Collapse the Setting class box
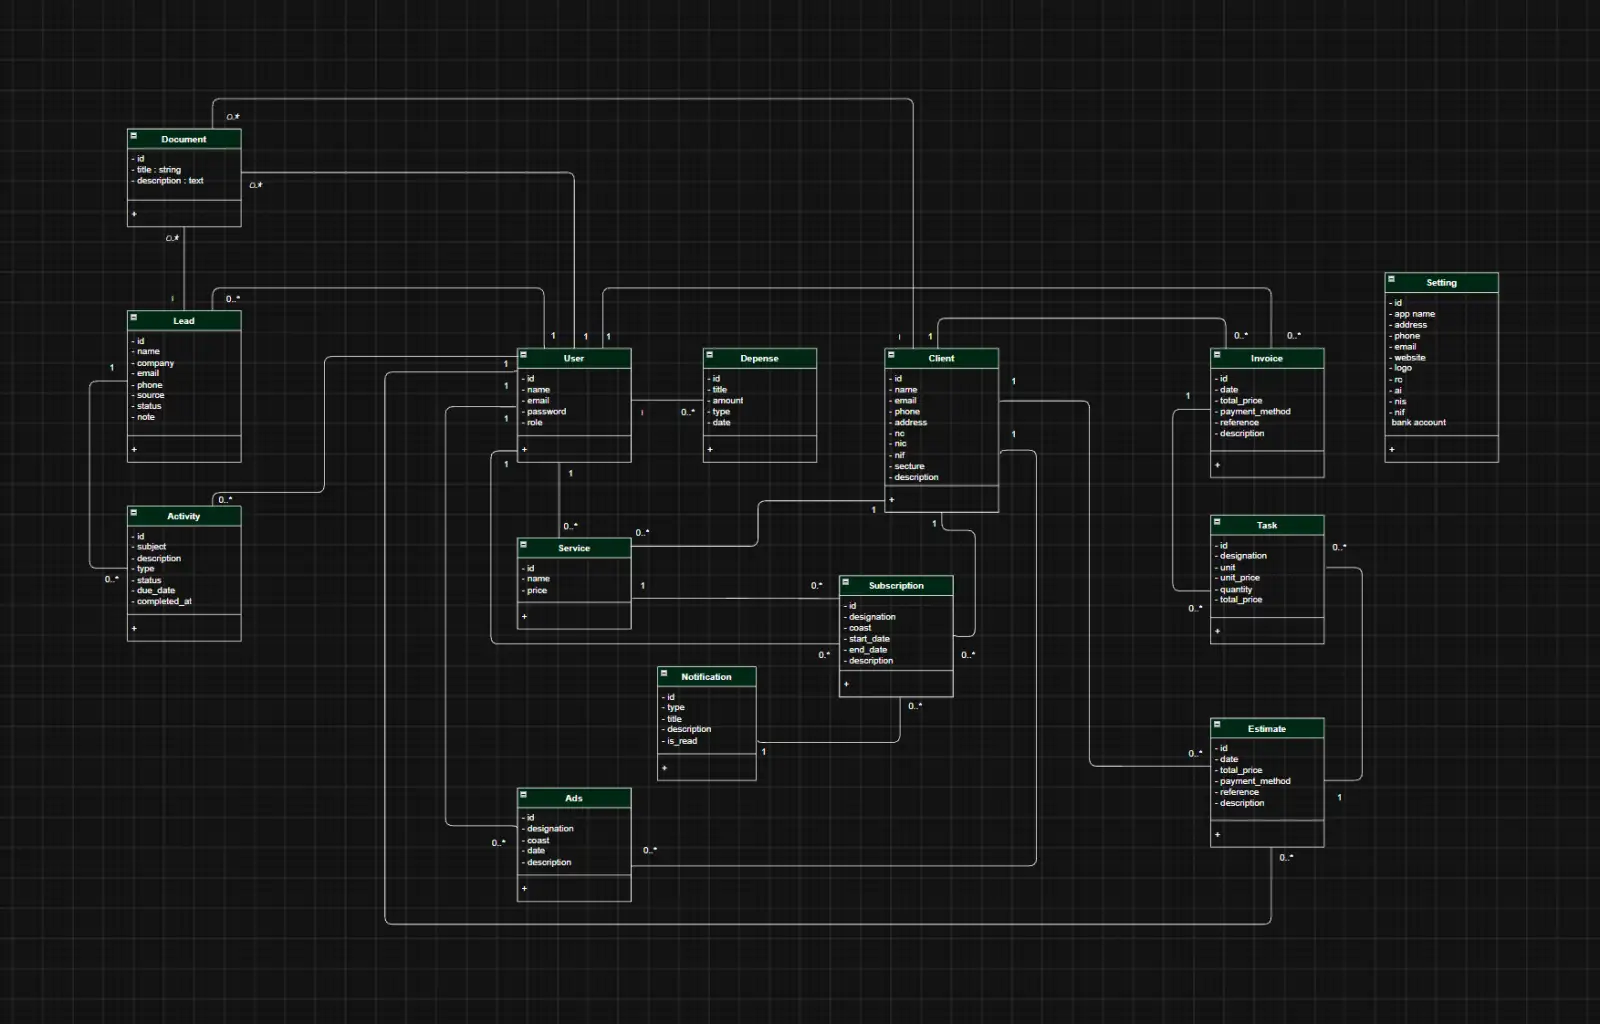The height and width of the screenshot is (1024, 1600). [1391, 279]
